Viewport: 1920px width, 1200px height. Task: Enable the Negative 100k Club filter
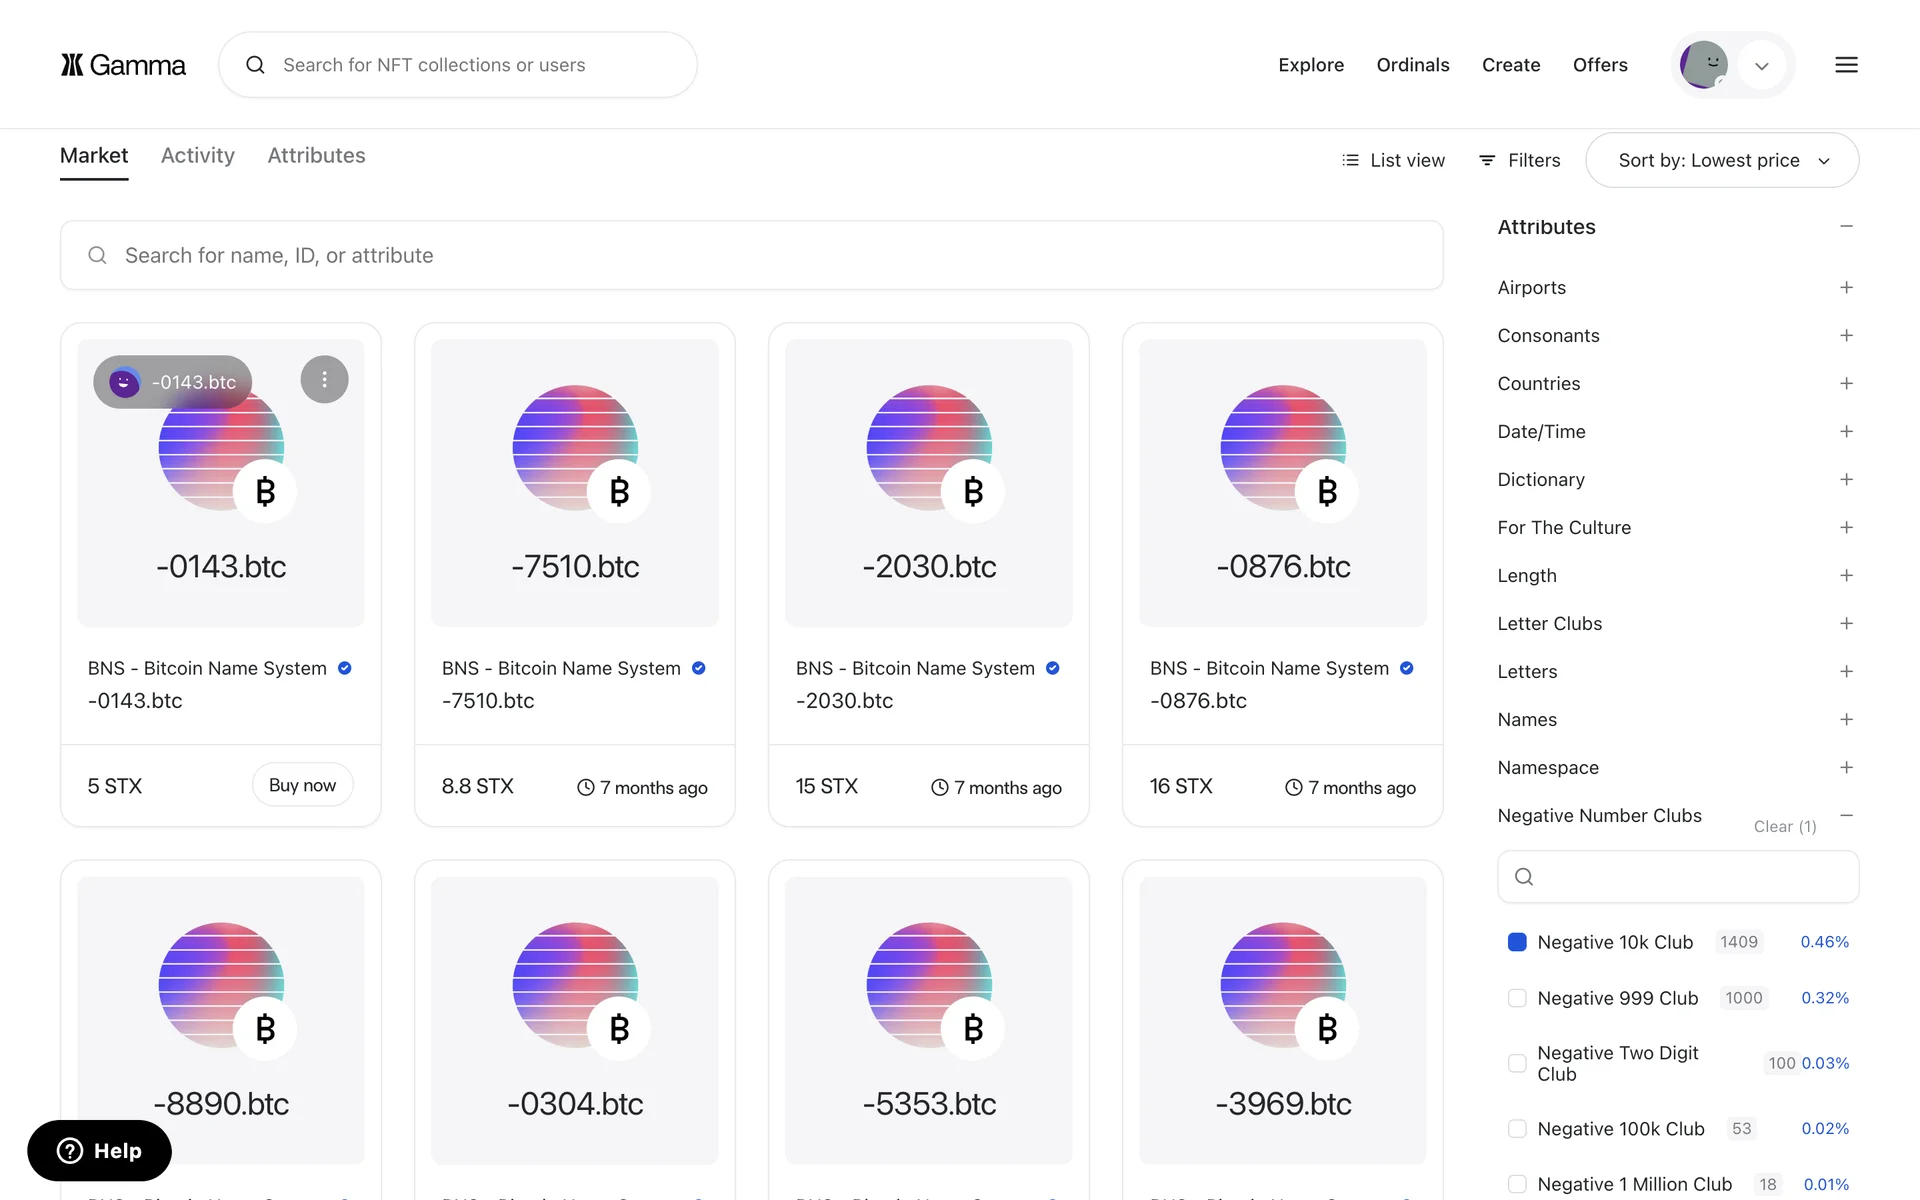click(1517, 1129)
